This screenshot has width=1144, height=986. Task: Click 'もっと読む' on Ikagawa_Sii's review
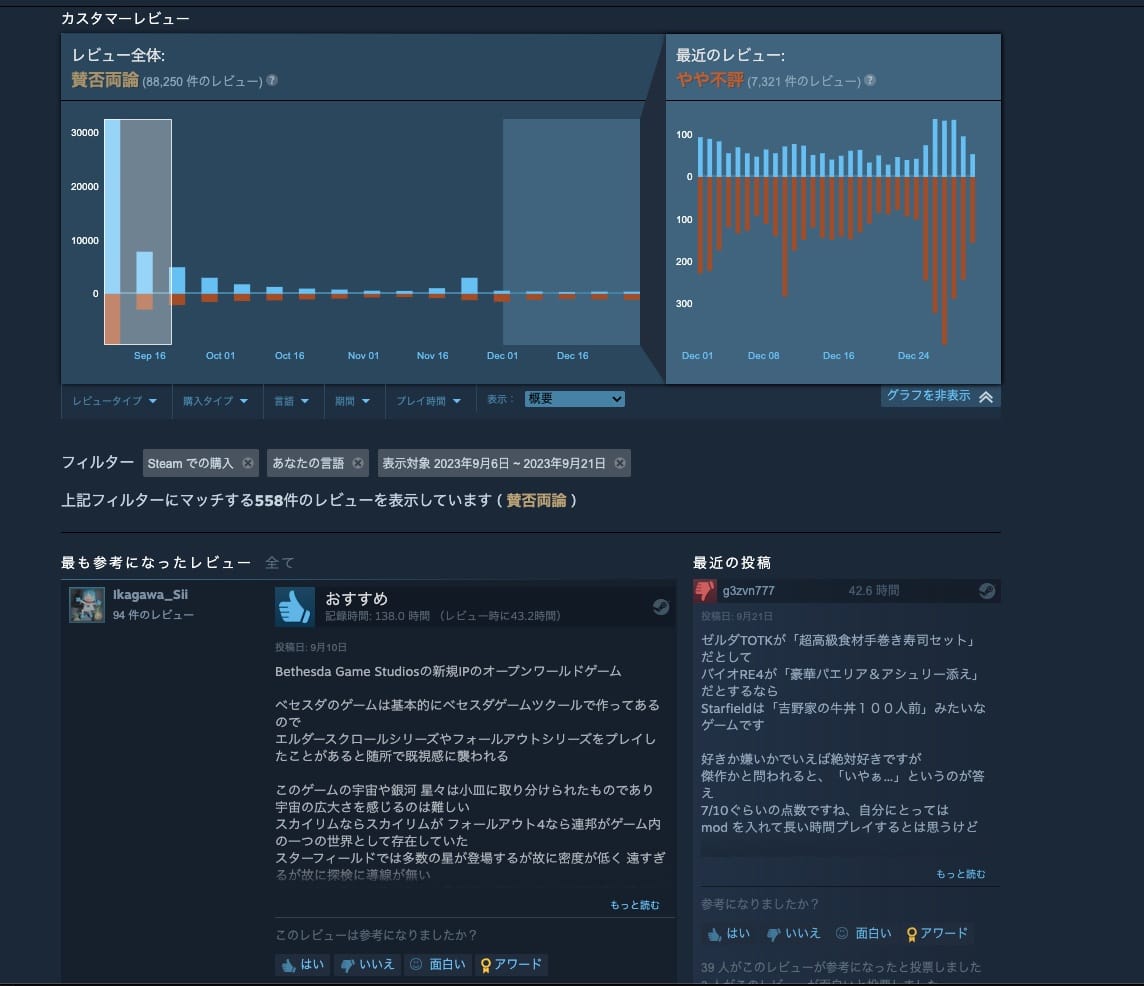coord(634,905)
